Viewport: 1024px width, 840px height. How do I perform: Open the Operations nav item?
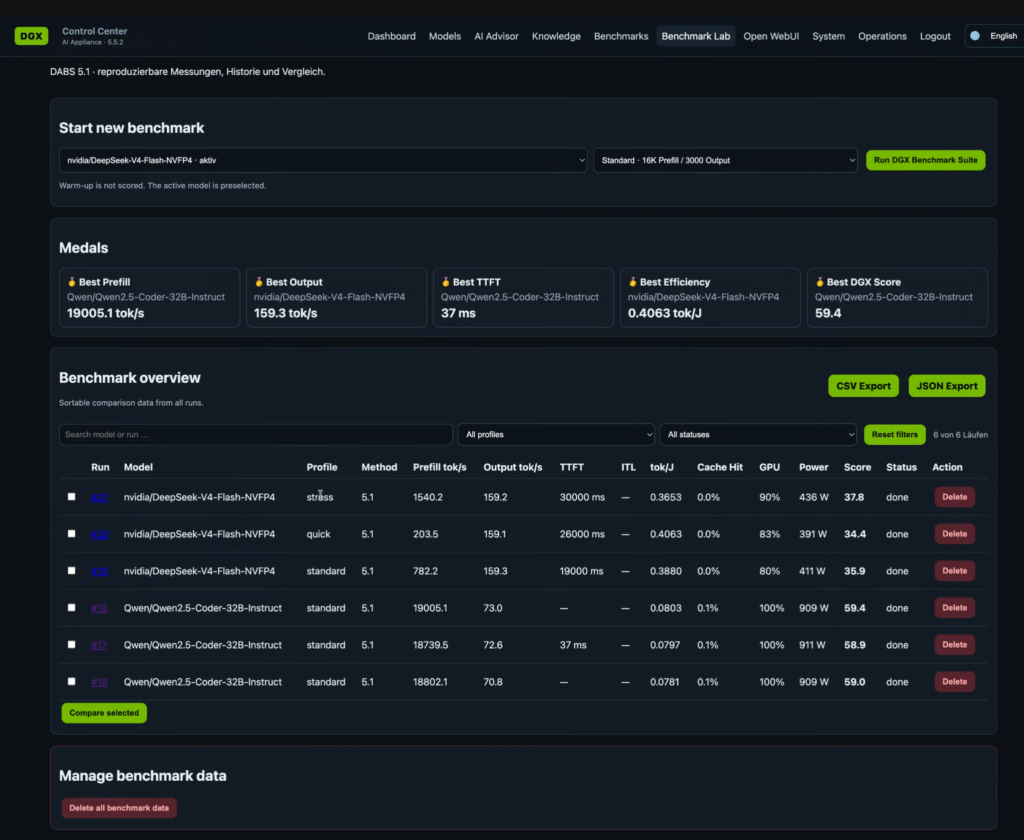[x=882, y=36]
